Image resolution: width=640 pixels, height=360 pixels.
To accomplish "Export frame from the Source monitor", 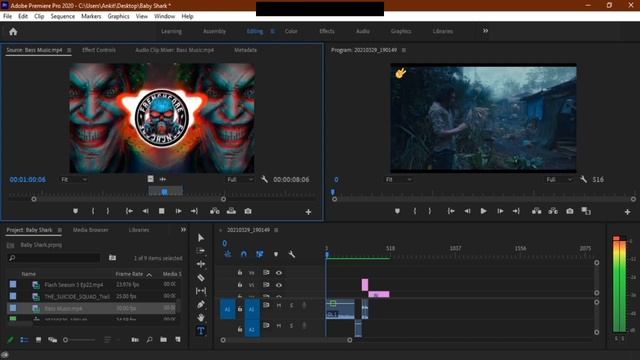I will tap(248, 211).
